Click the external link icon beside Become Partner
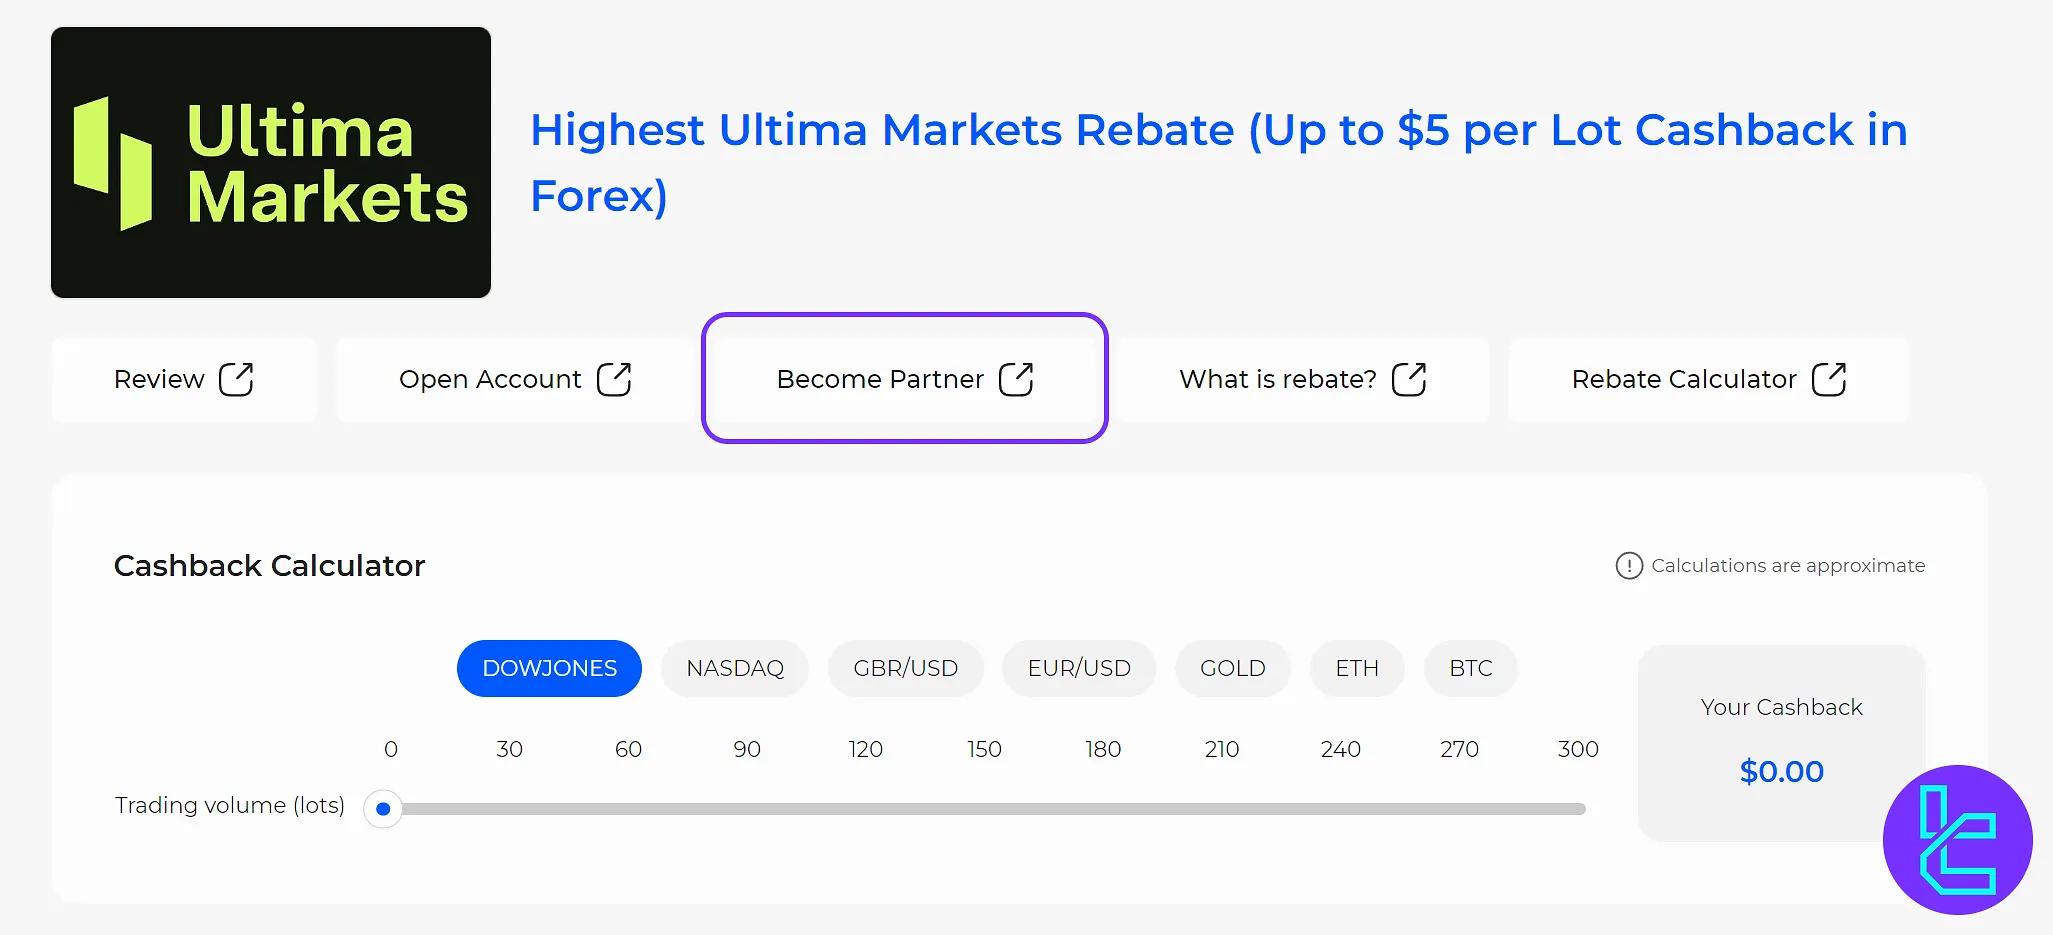Screen dimensions: 2053x935 (1016, 380)
